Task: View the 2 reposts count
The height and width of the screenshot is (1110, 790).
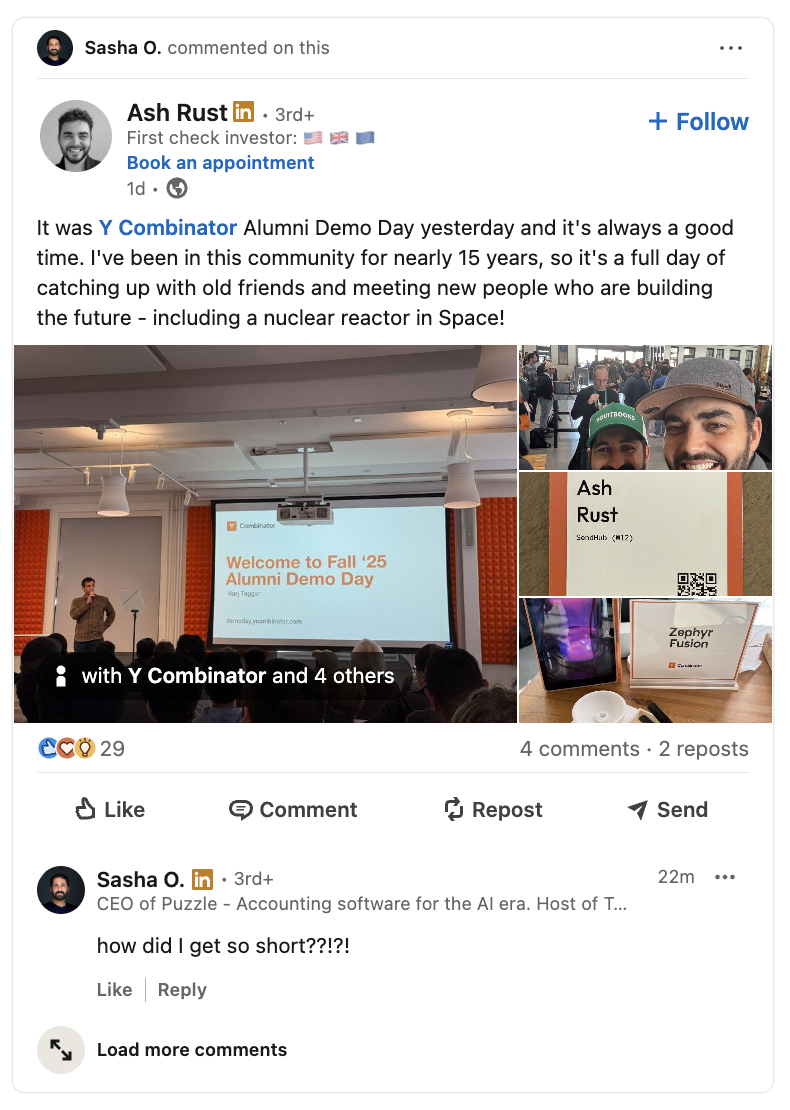Action: [704, 749]
